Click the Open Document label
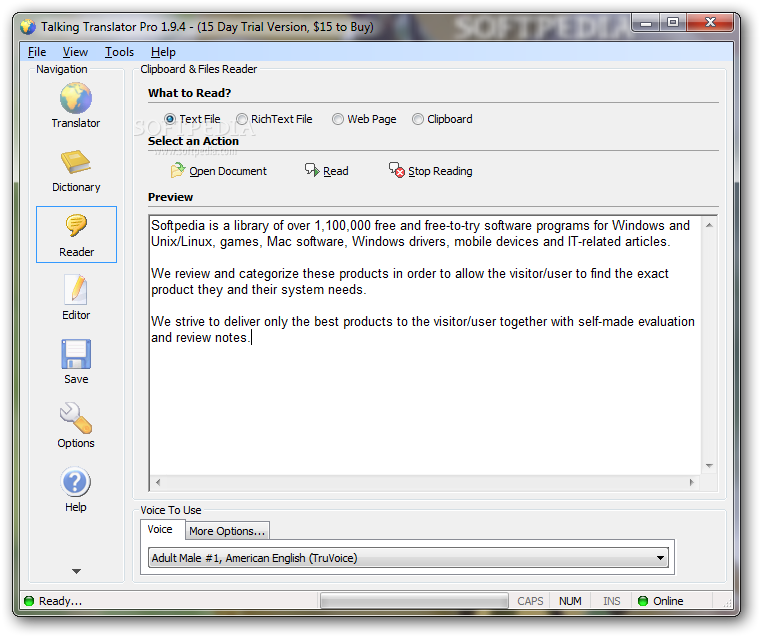The height and width of the screenshot is (637, 761). 228,171
